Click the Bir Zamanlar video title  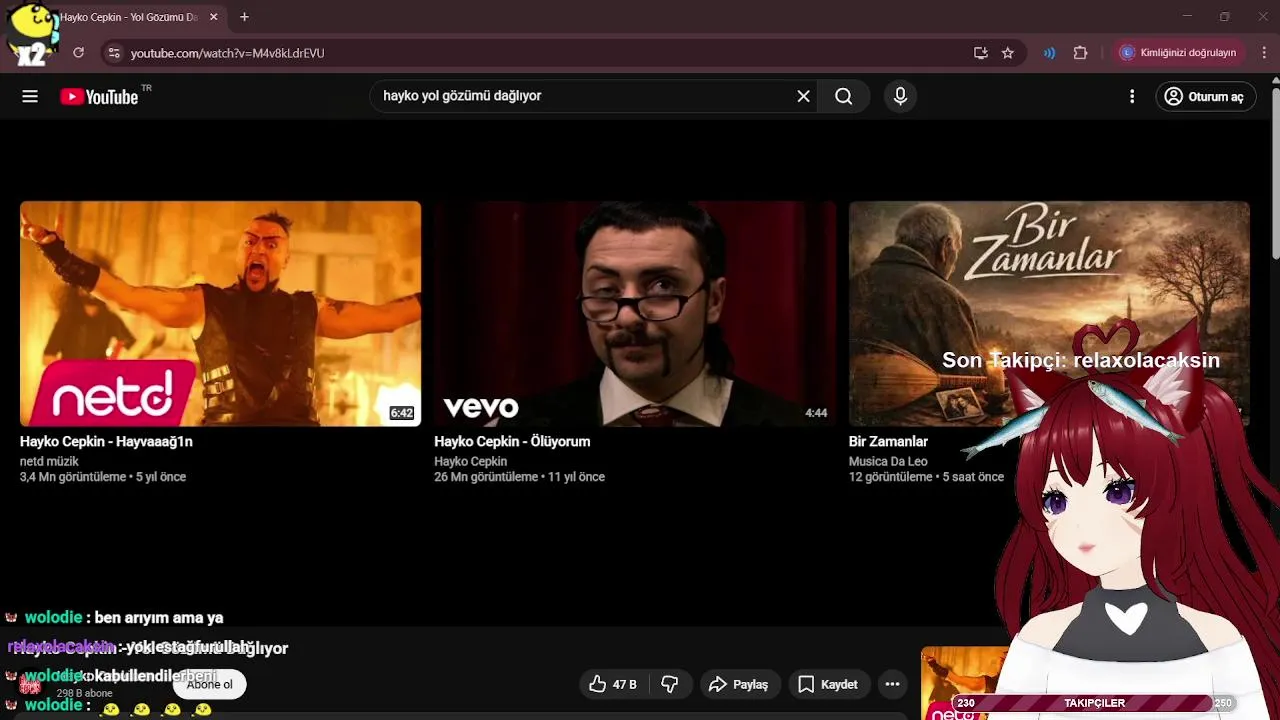(x=888, y=441)
